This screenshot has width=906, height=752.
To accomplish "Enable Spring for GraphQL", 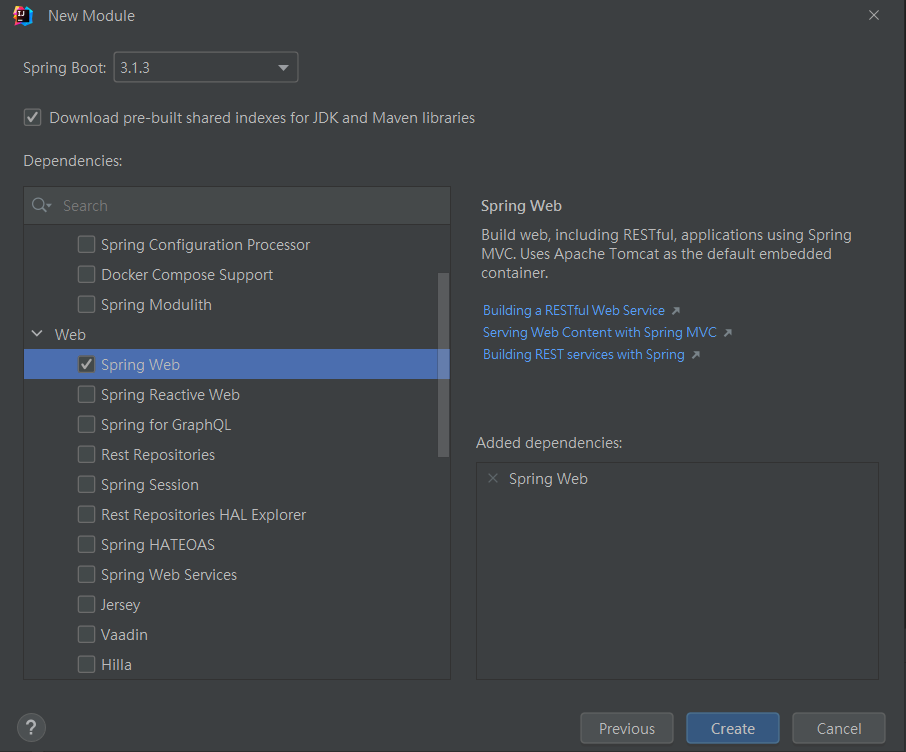I will pyautogui.click(x=86, y=424).
